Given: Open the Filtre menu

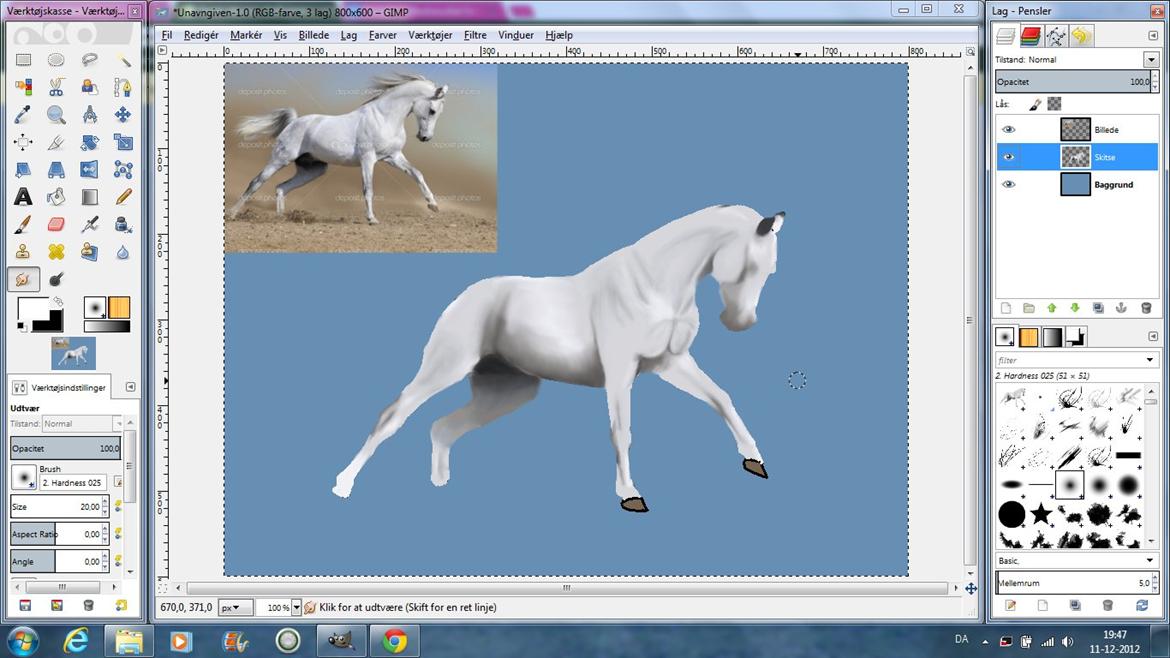Looking at the screenshot, I should 475,35.
